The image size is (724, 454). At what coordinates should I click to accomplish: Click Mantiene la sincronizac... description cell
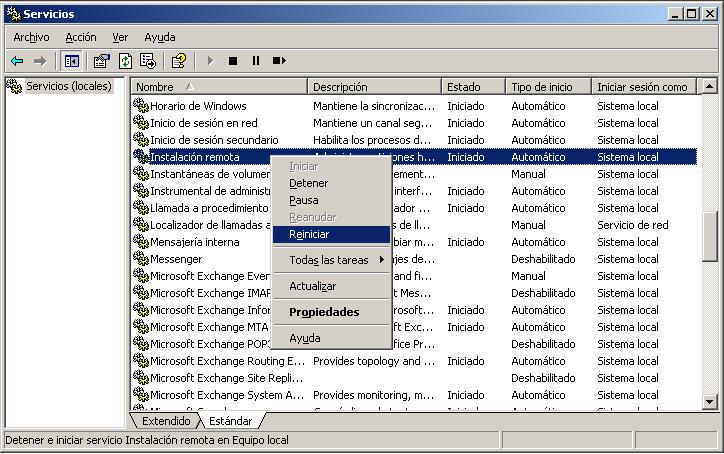coord(374,106)
